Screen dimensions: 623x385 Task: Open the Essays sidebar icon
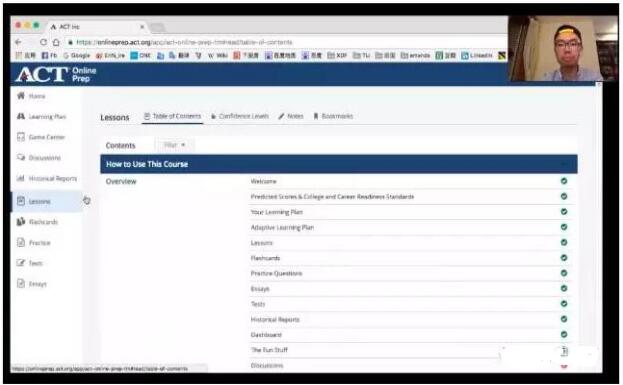[x=21, y=283]
